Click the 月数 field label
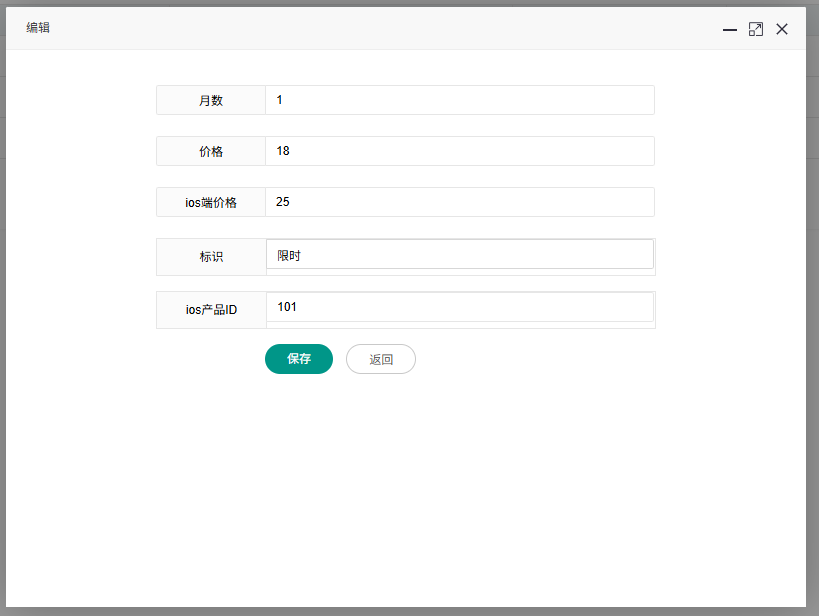Image resolution: width=819 pixels, height=616 pixels. (x=211, y=100)
